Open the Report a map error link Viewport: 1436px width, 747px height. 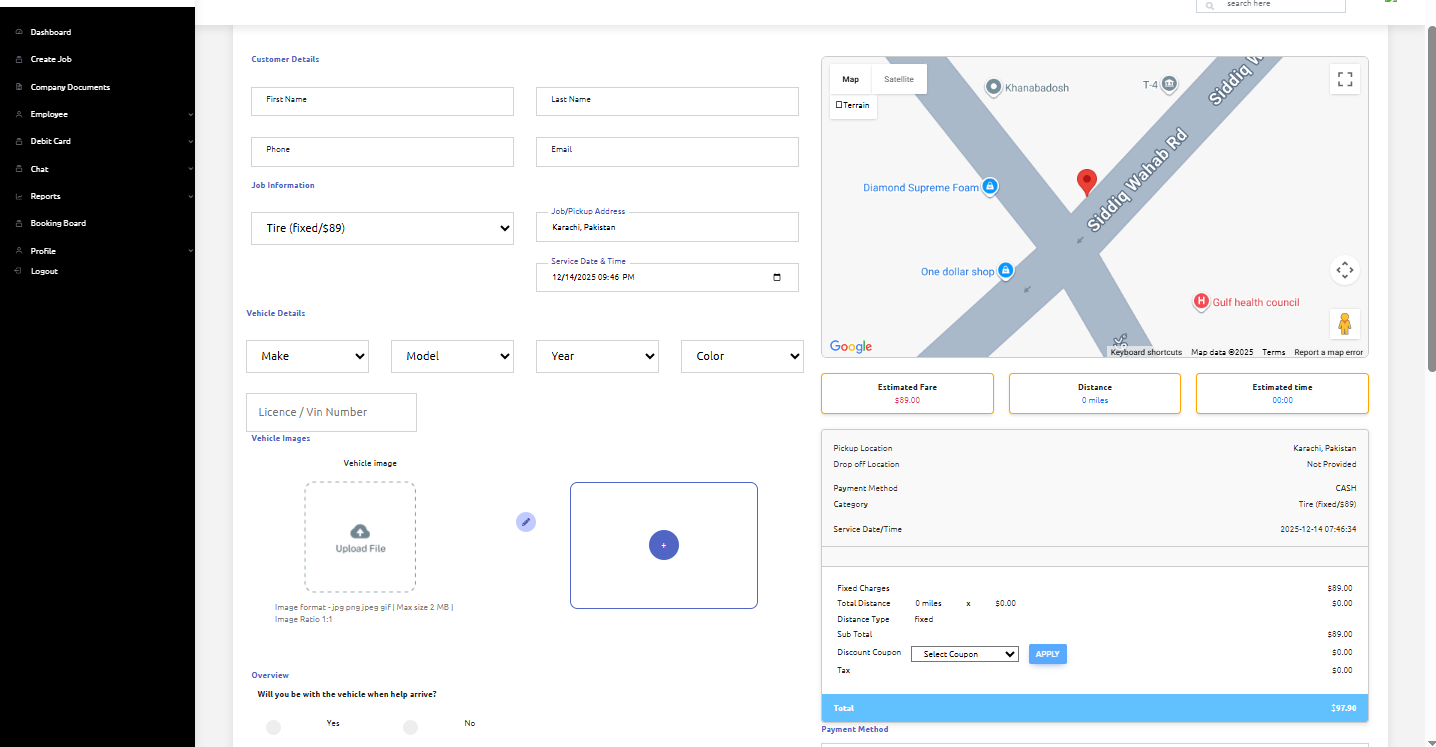click(x=1330, y=352)
